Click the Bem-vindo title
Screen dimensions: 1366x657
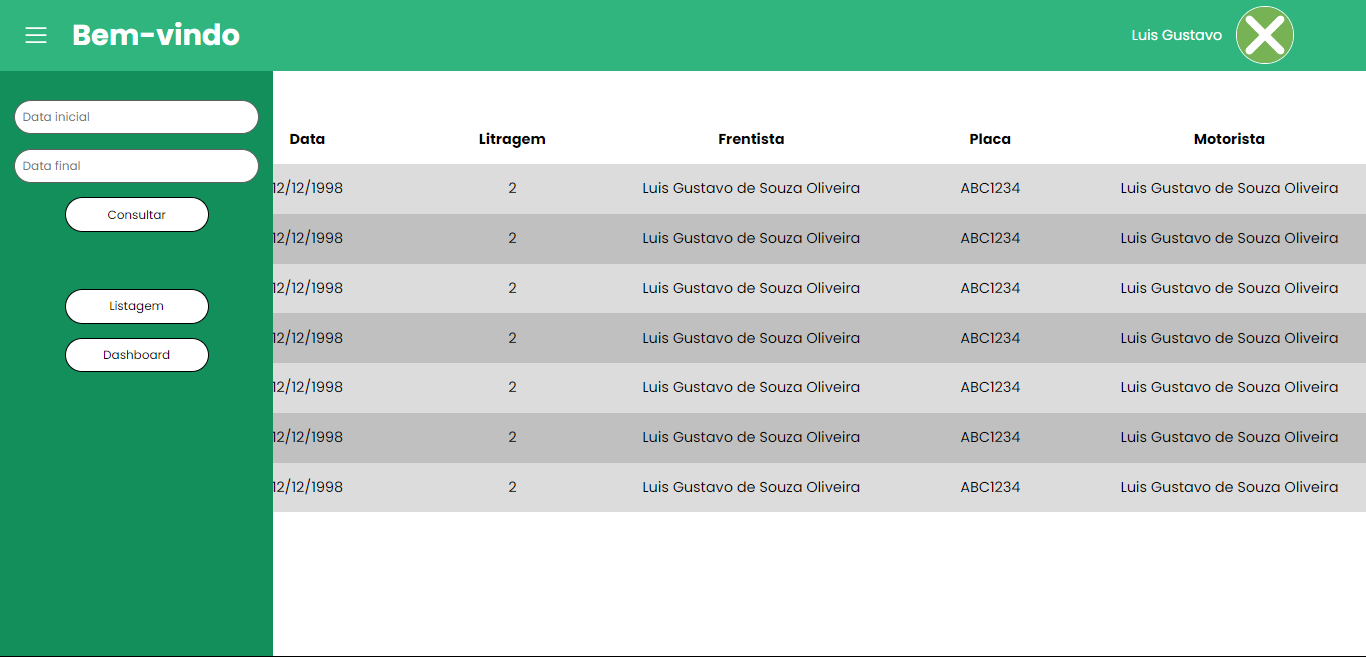point(156,35)
